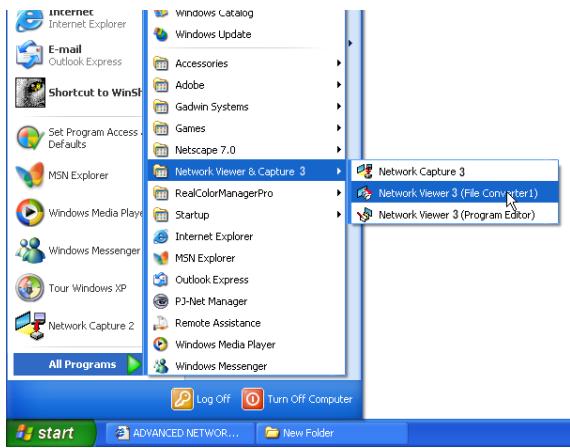Screen dimensions: 570x448
Task: Click the PJ-Net Manager text label
Action: [x=211, y=301]
